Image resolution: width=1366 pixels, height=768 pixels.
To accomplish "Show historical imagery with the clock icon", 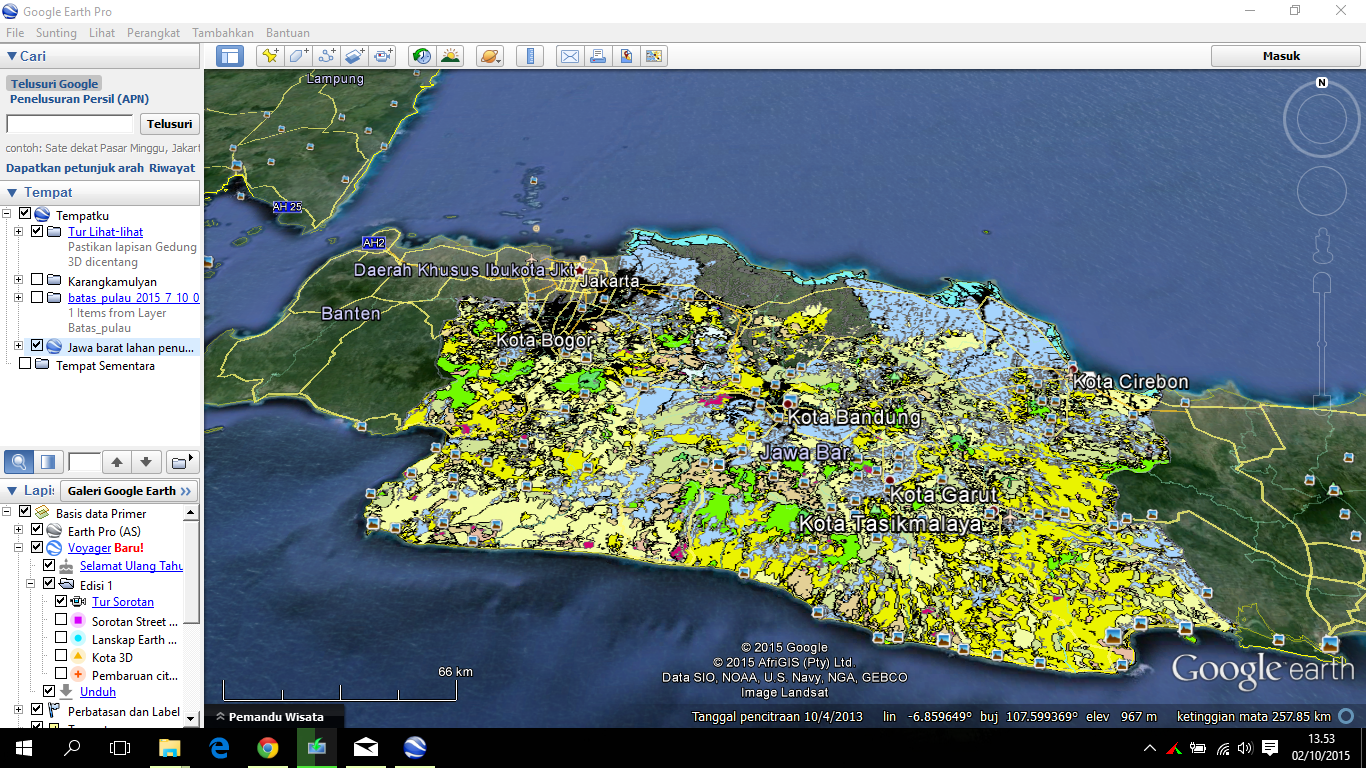I will coord(421,56).
